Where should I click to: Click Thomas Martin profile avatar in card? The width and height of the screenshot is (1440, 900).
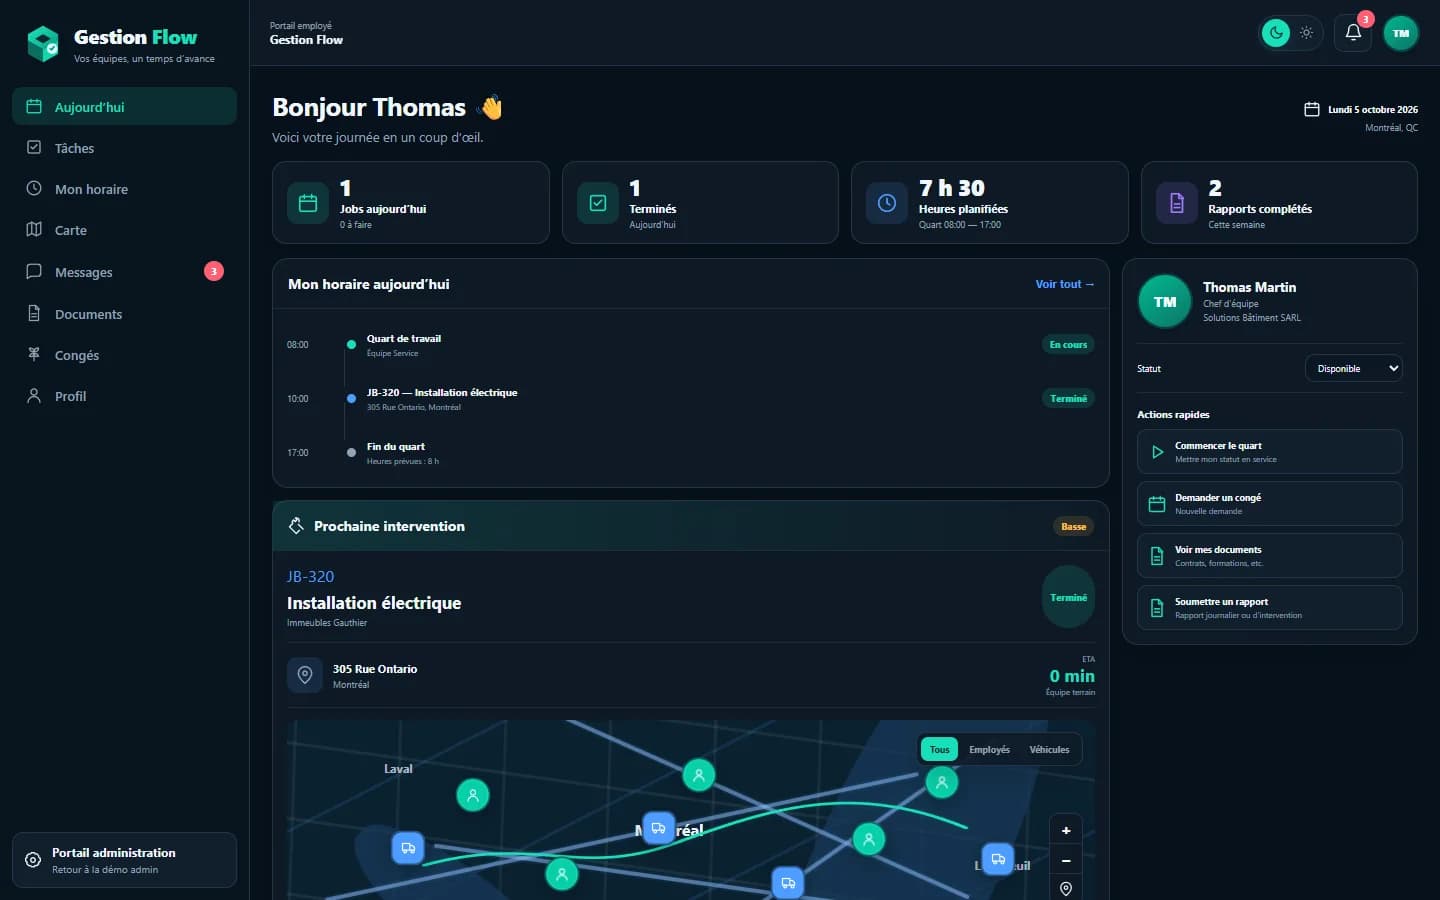pyautogui.click(x=1165, y=301)
